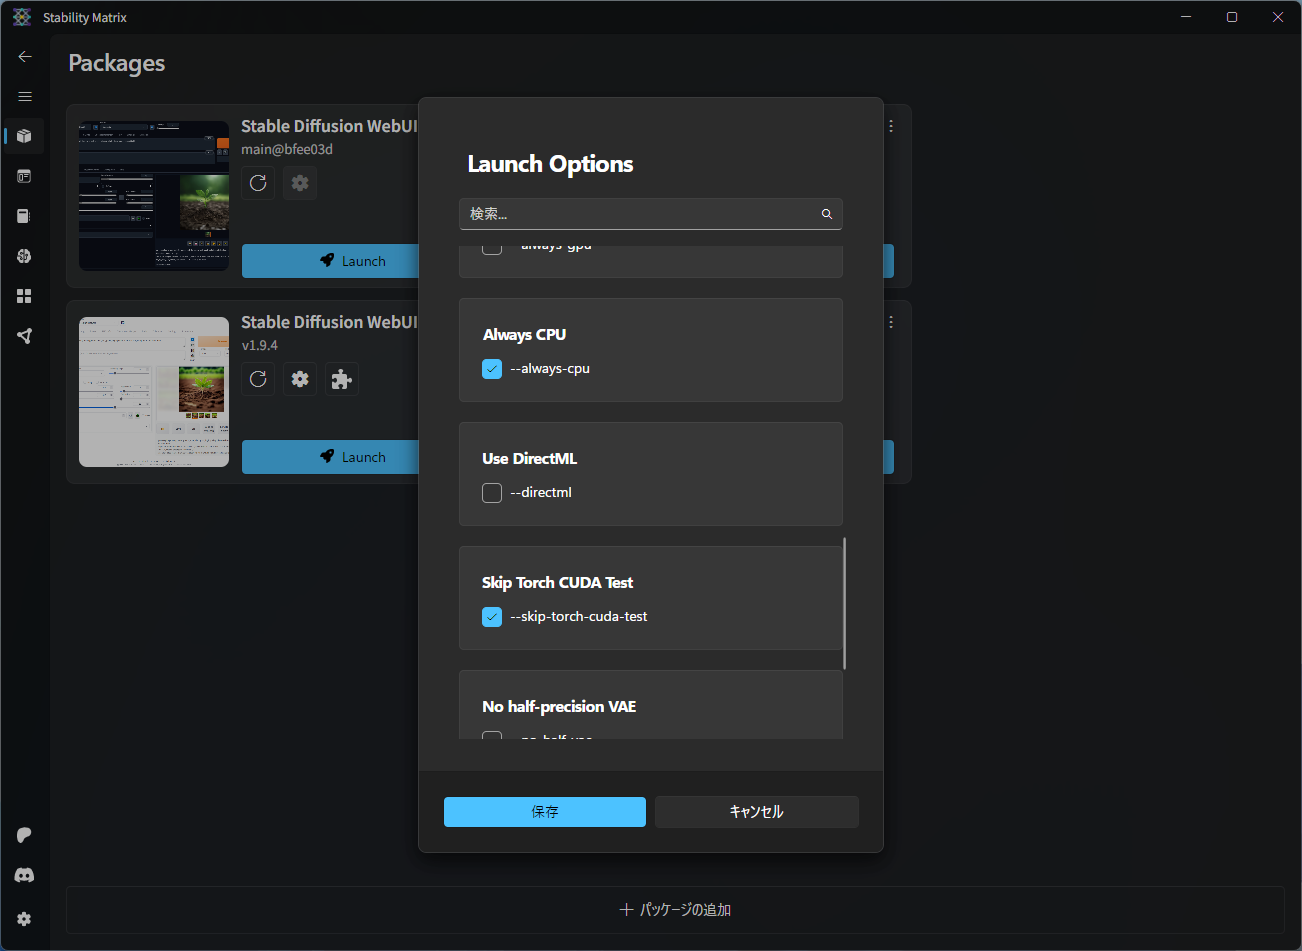1302x951 pixels.
Task: Check for updates on the v1.9.4 package
Action: 258,379
